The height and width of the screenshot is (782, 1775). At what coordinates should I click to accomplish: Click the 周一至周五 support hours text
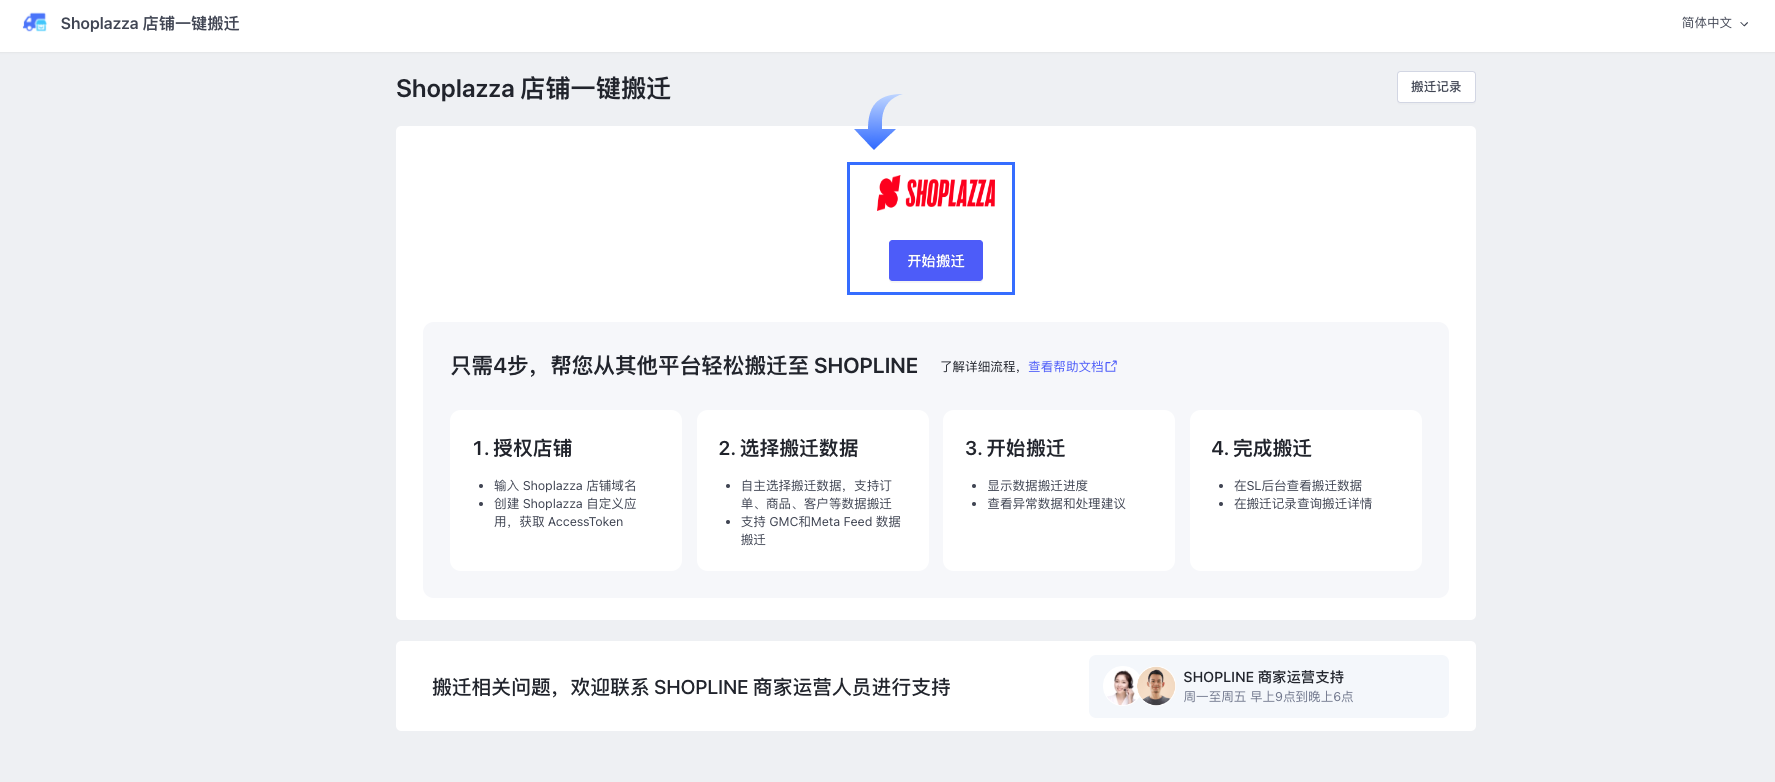[x=1268, y=697]
